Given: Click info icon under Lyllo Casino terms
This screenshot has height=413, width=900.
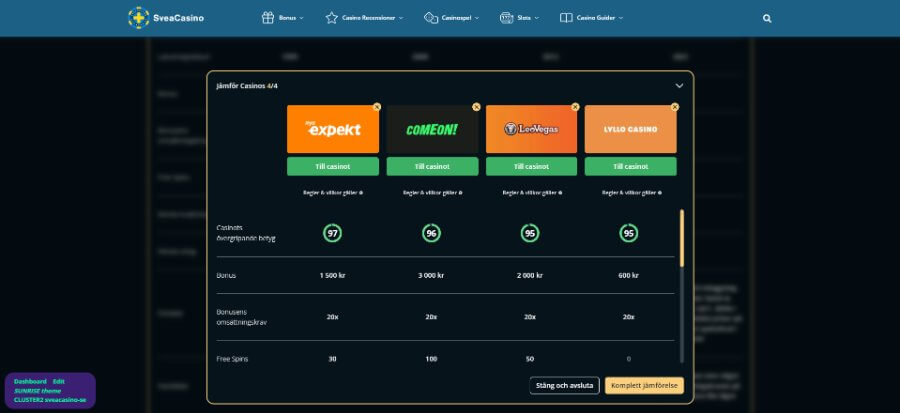Looking at the screenshot, I should 659,193.
